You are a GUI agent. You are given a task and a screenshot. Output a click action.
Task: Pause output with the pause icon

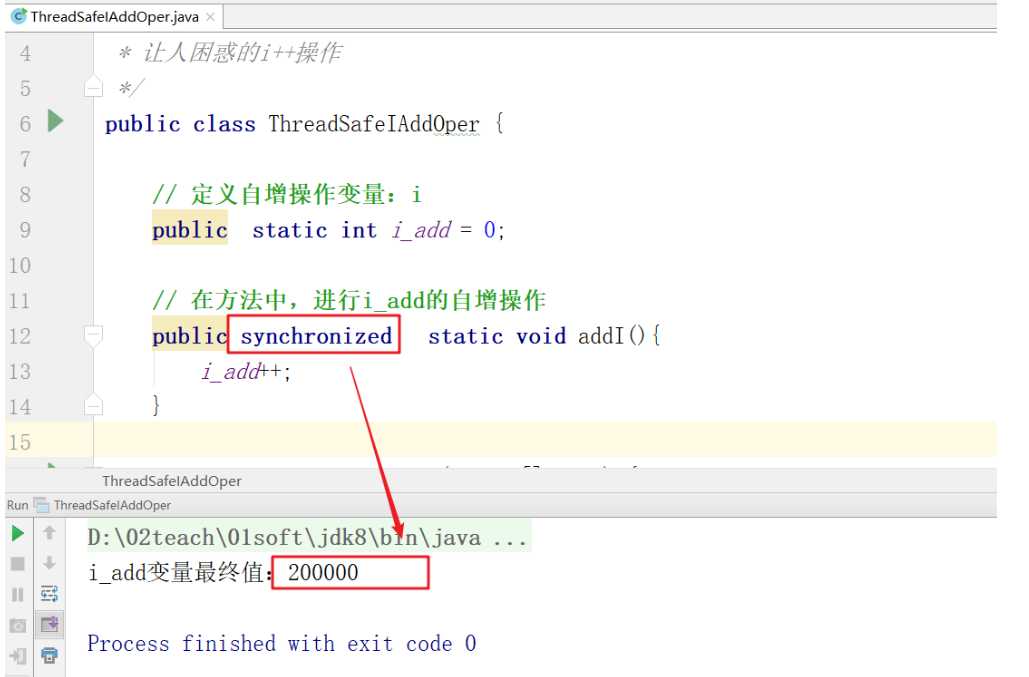[x=18, y=594]
